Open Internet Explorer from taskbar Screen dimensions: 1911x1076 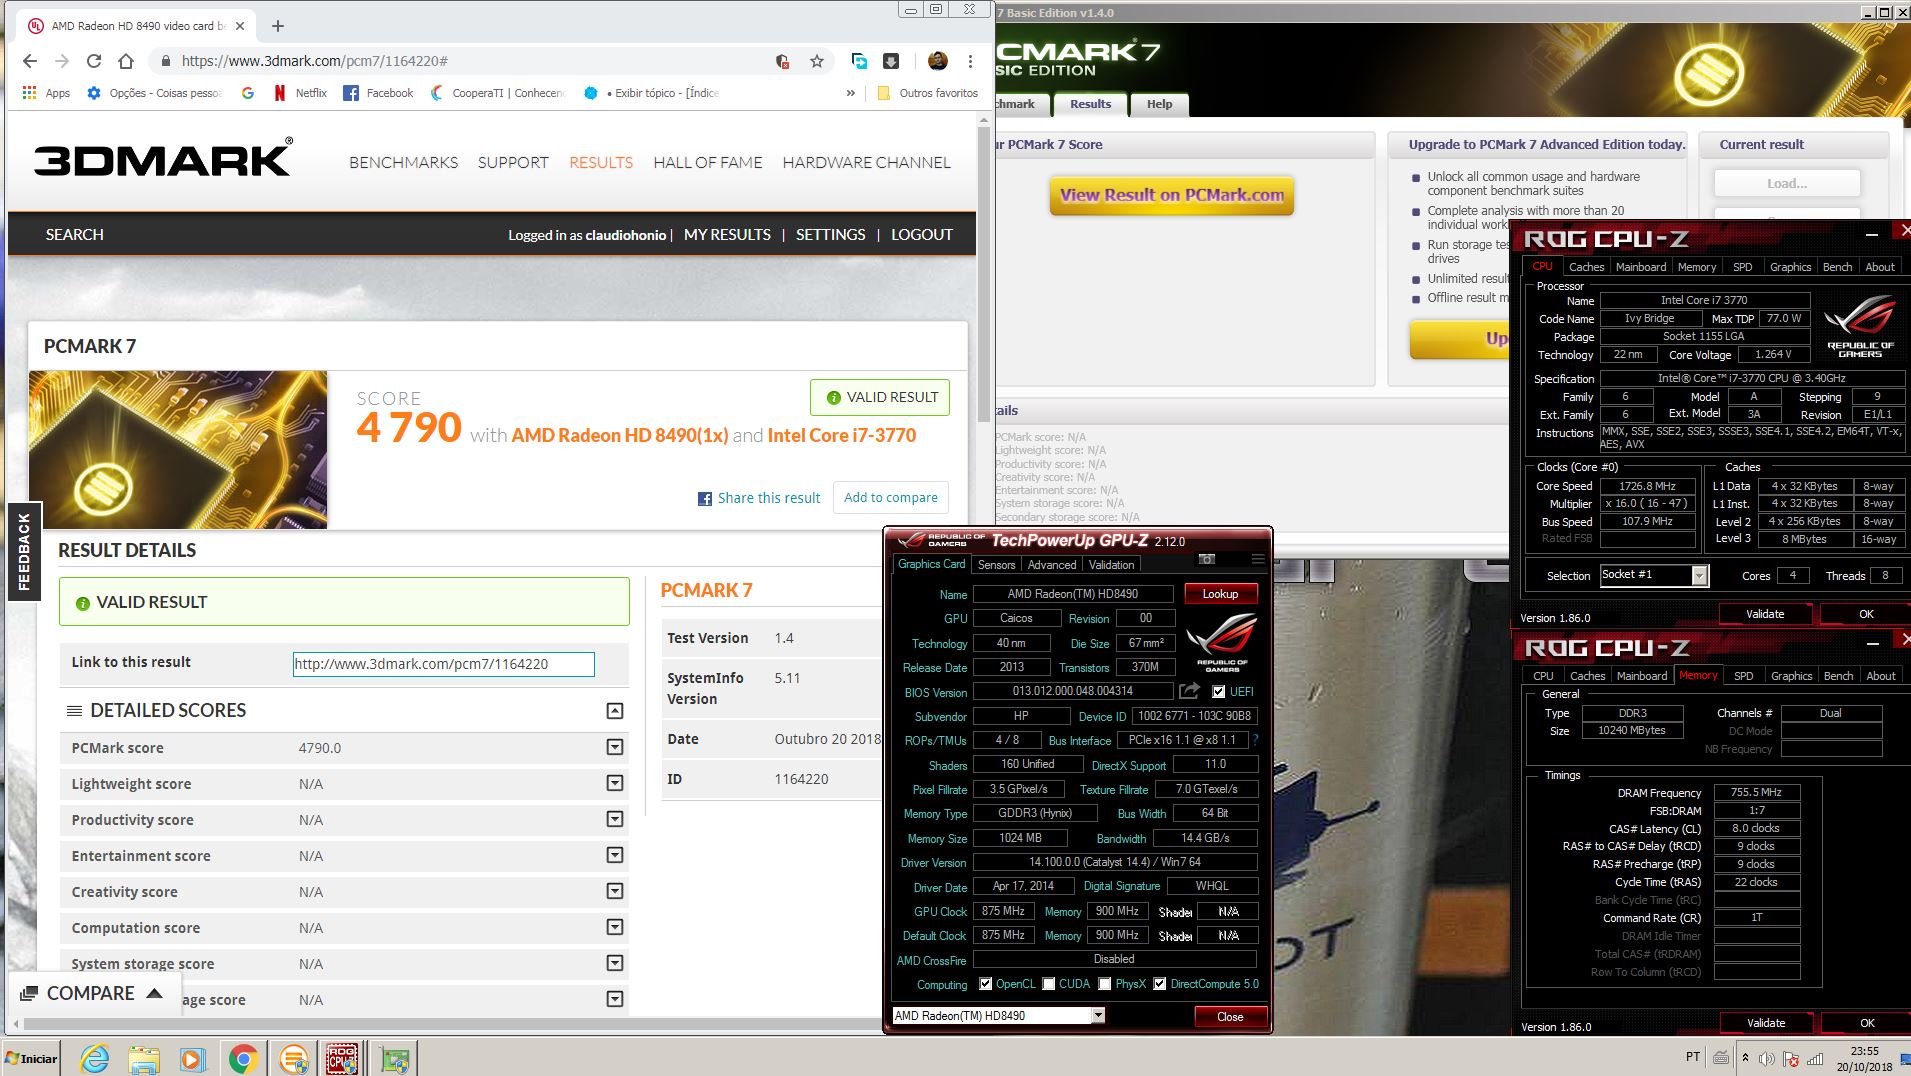pyautogui.click(x=95, y=1058)
